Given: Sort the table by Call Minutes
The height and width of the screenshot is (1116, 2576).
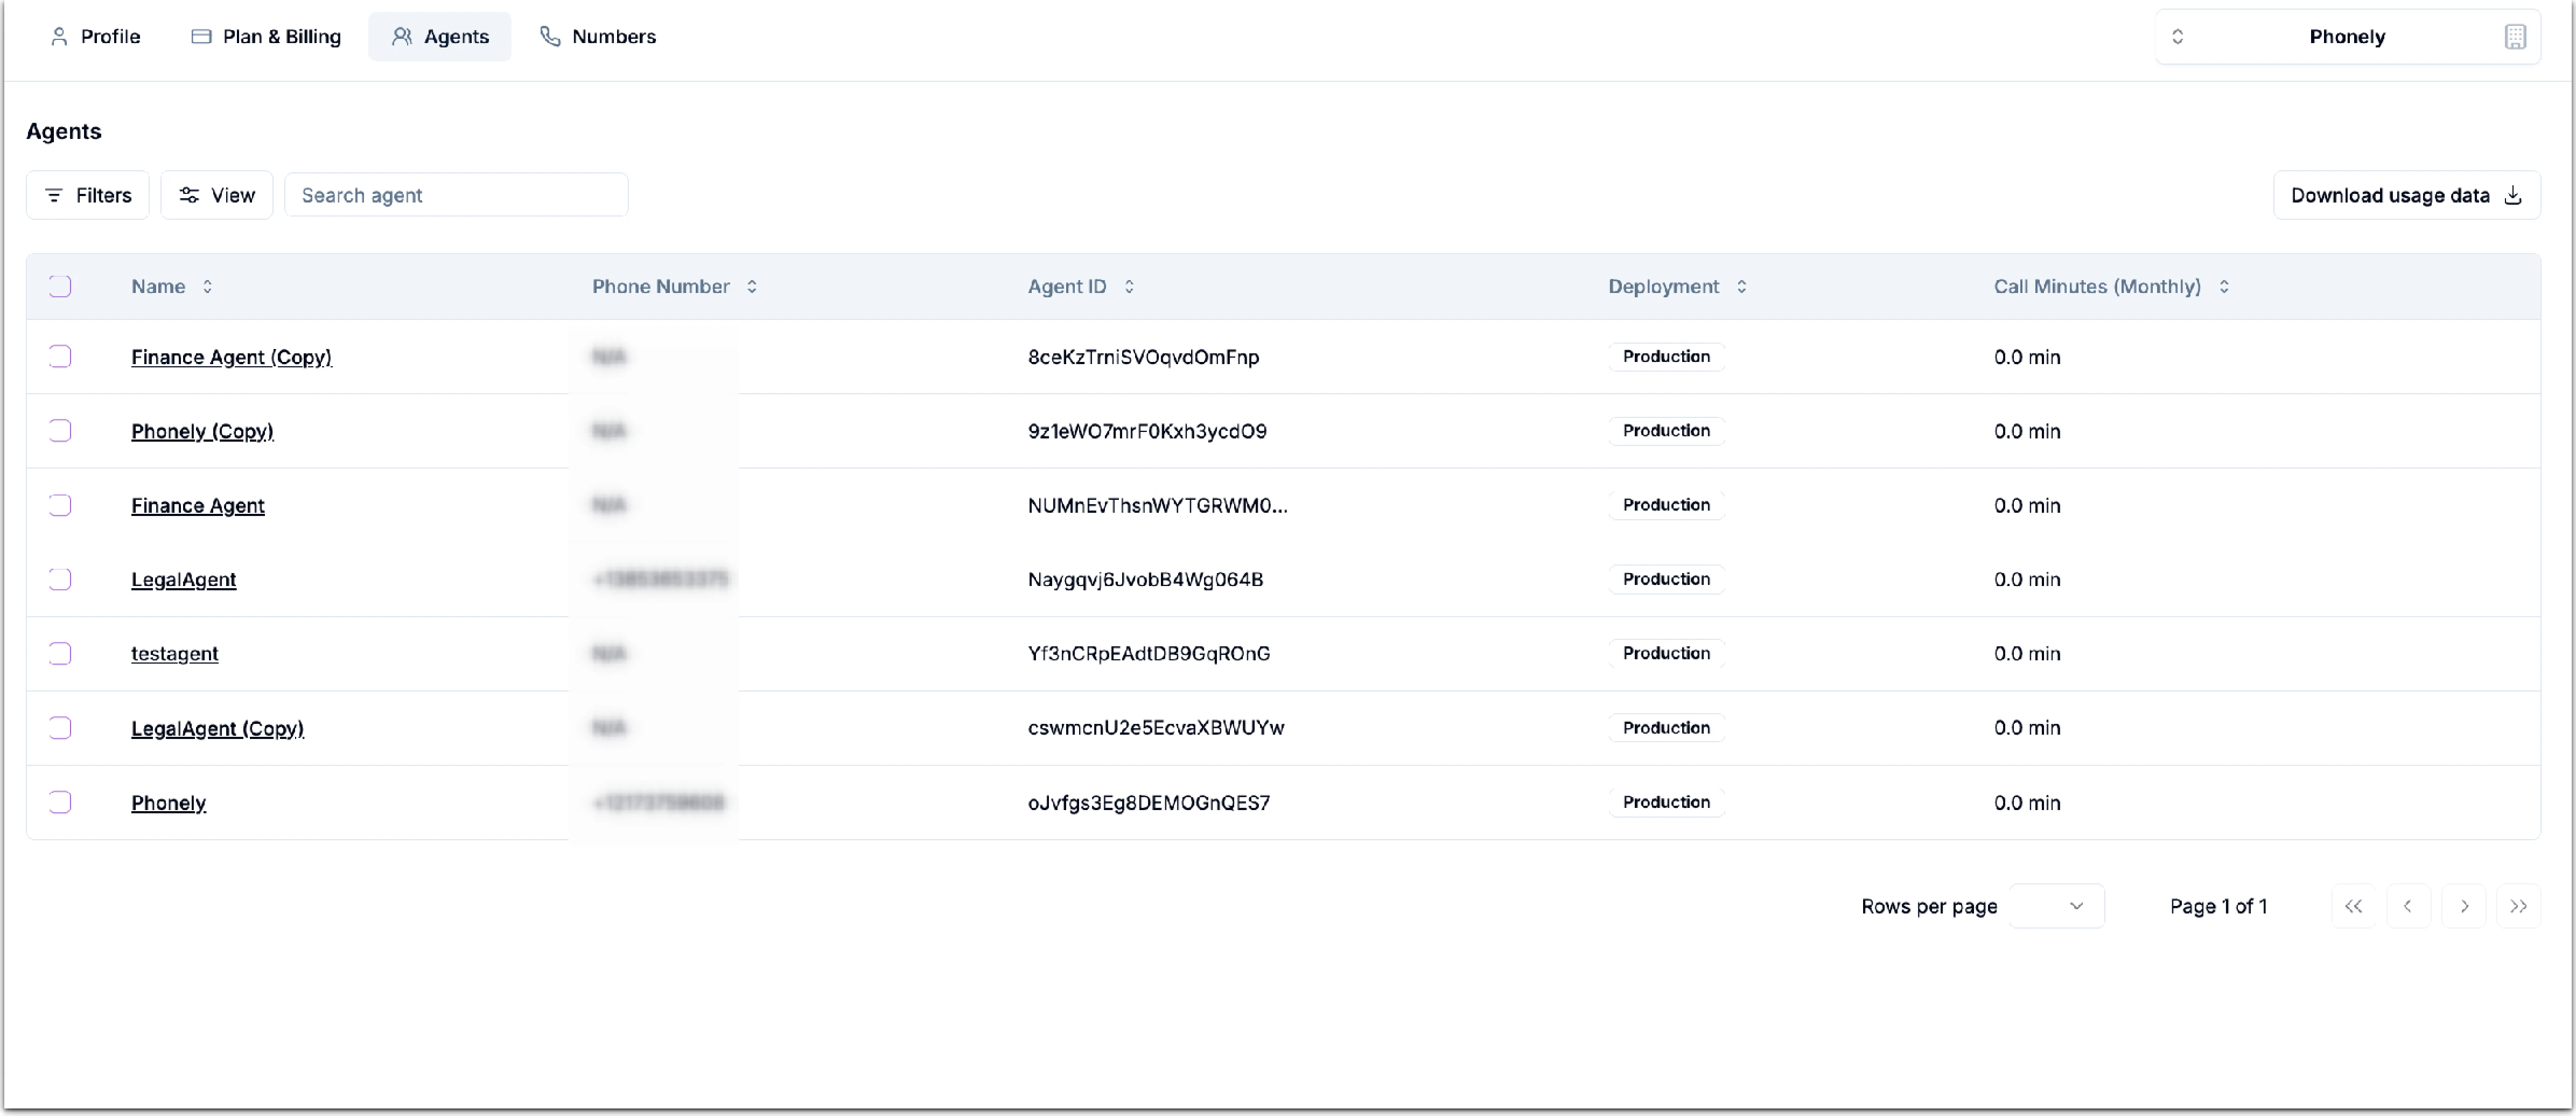Looking at the screenshot, I should [2225, 286].
